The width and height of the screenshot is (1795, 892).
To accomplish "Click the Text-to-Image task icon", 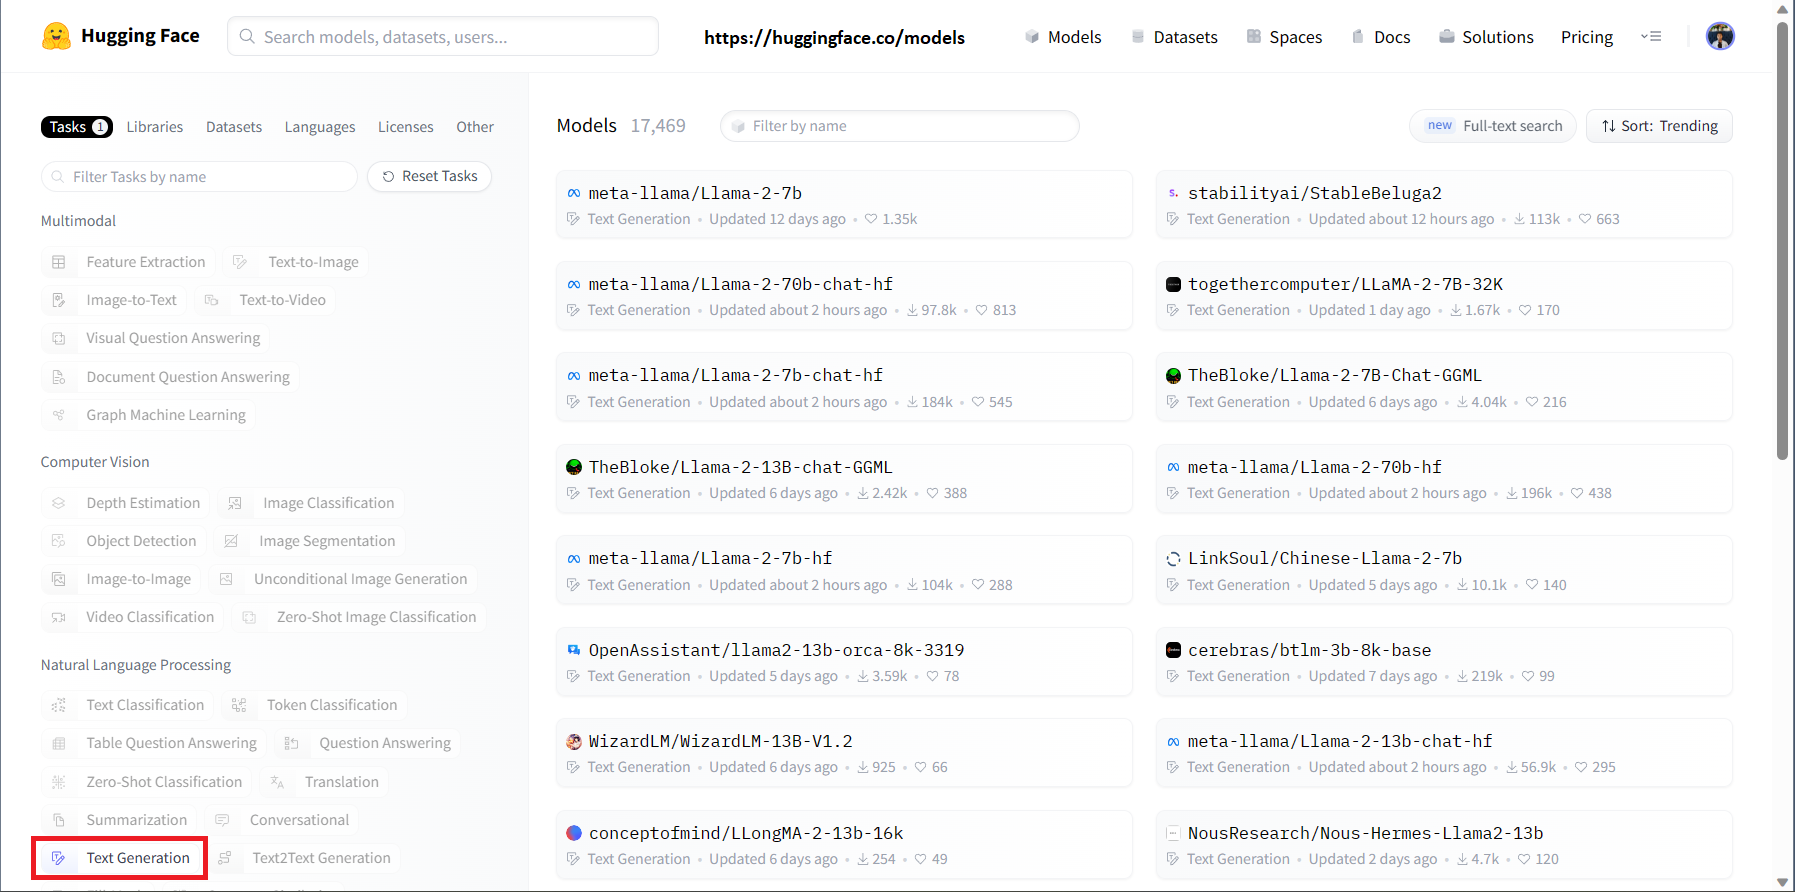I will (x=240, y=262).
